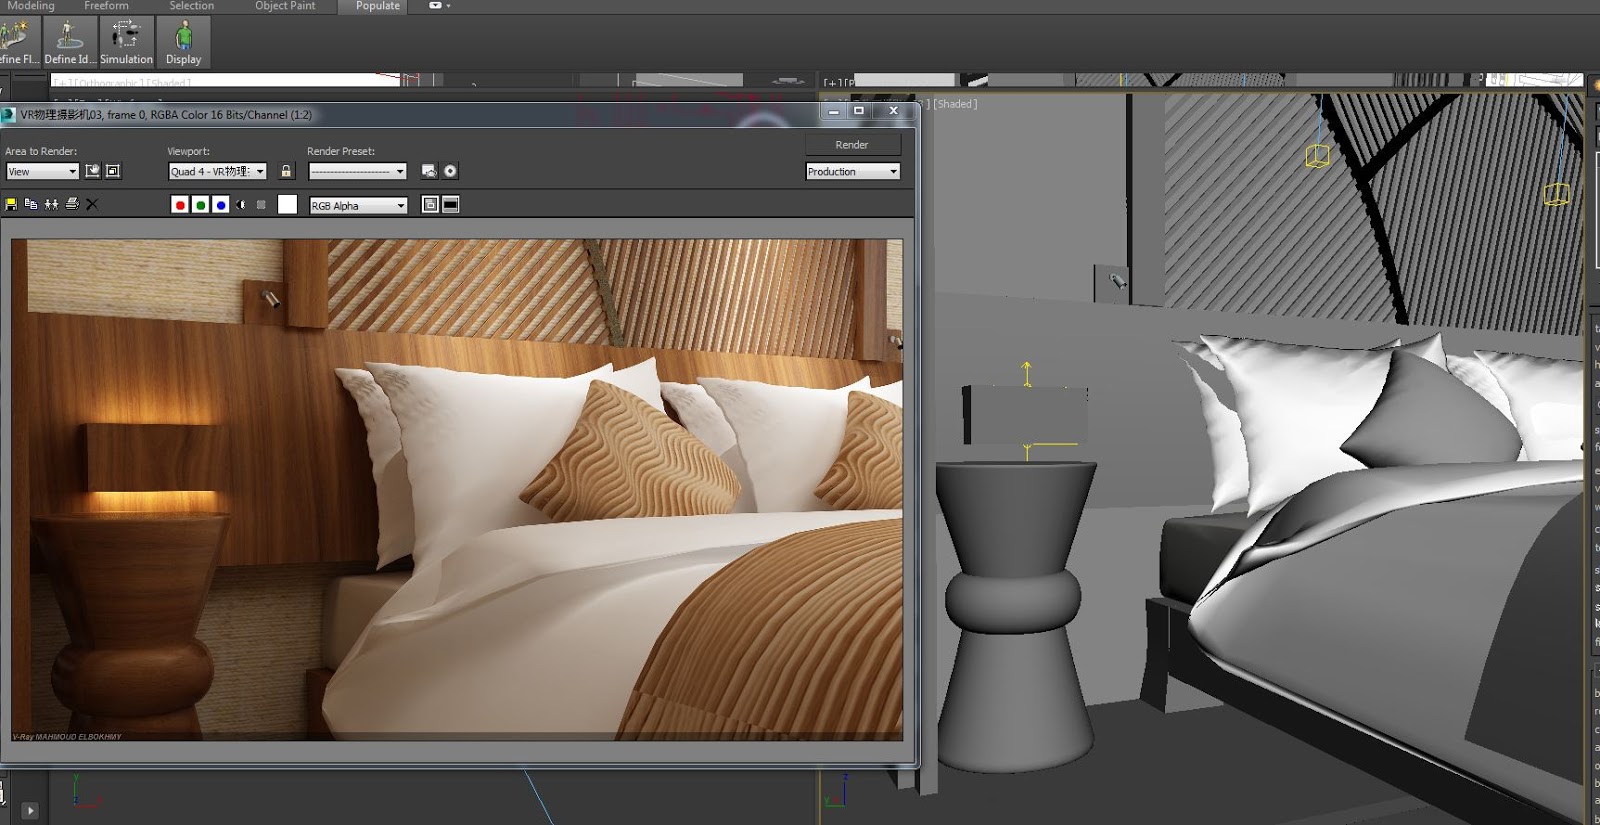Toggle monochrome display
Screen dimensions: 1600x825
point(261,205)
